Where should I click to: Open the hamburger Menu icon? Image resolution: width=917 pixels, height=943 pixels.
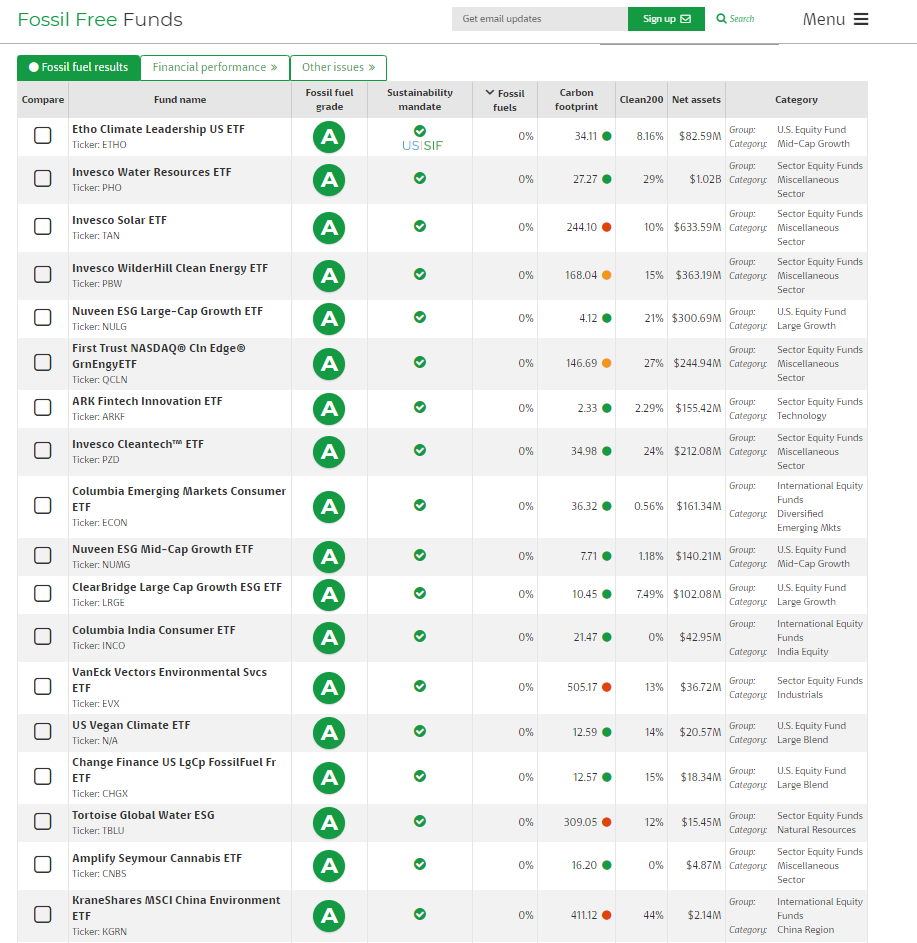[860, 19]
